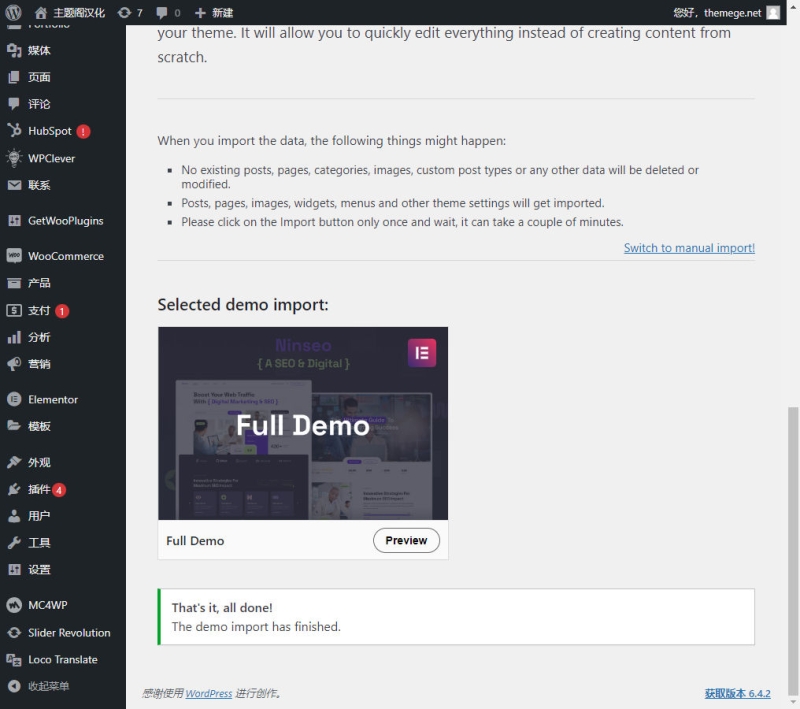This screenshot has height=709, width=800.
Task: Click the HubSpot sprocket icon
Action: coord(14,131)
